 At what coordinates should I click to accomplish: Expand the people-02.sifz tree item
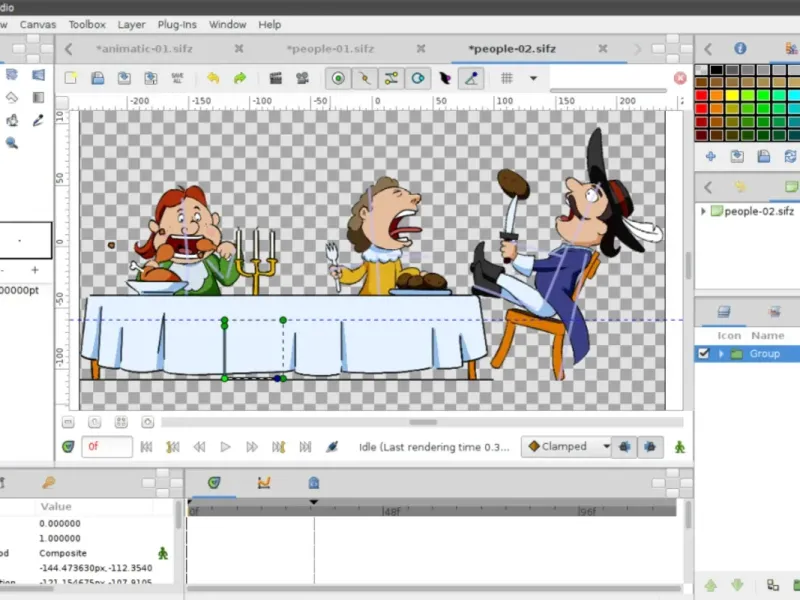704,211
